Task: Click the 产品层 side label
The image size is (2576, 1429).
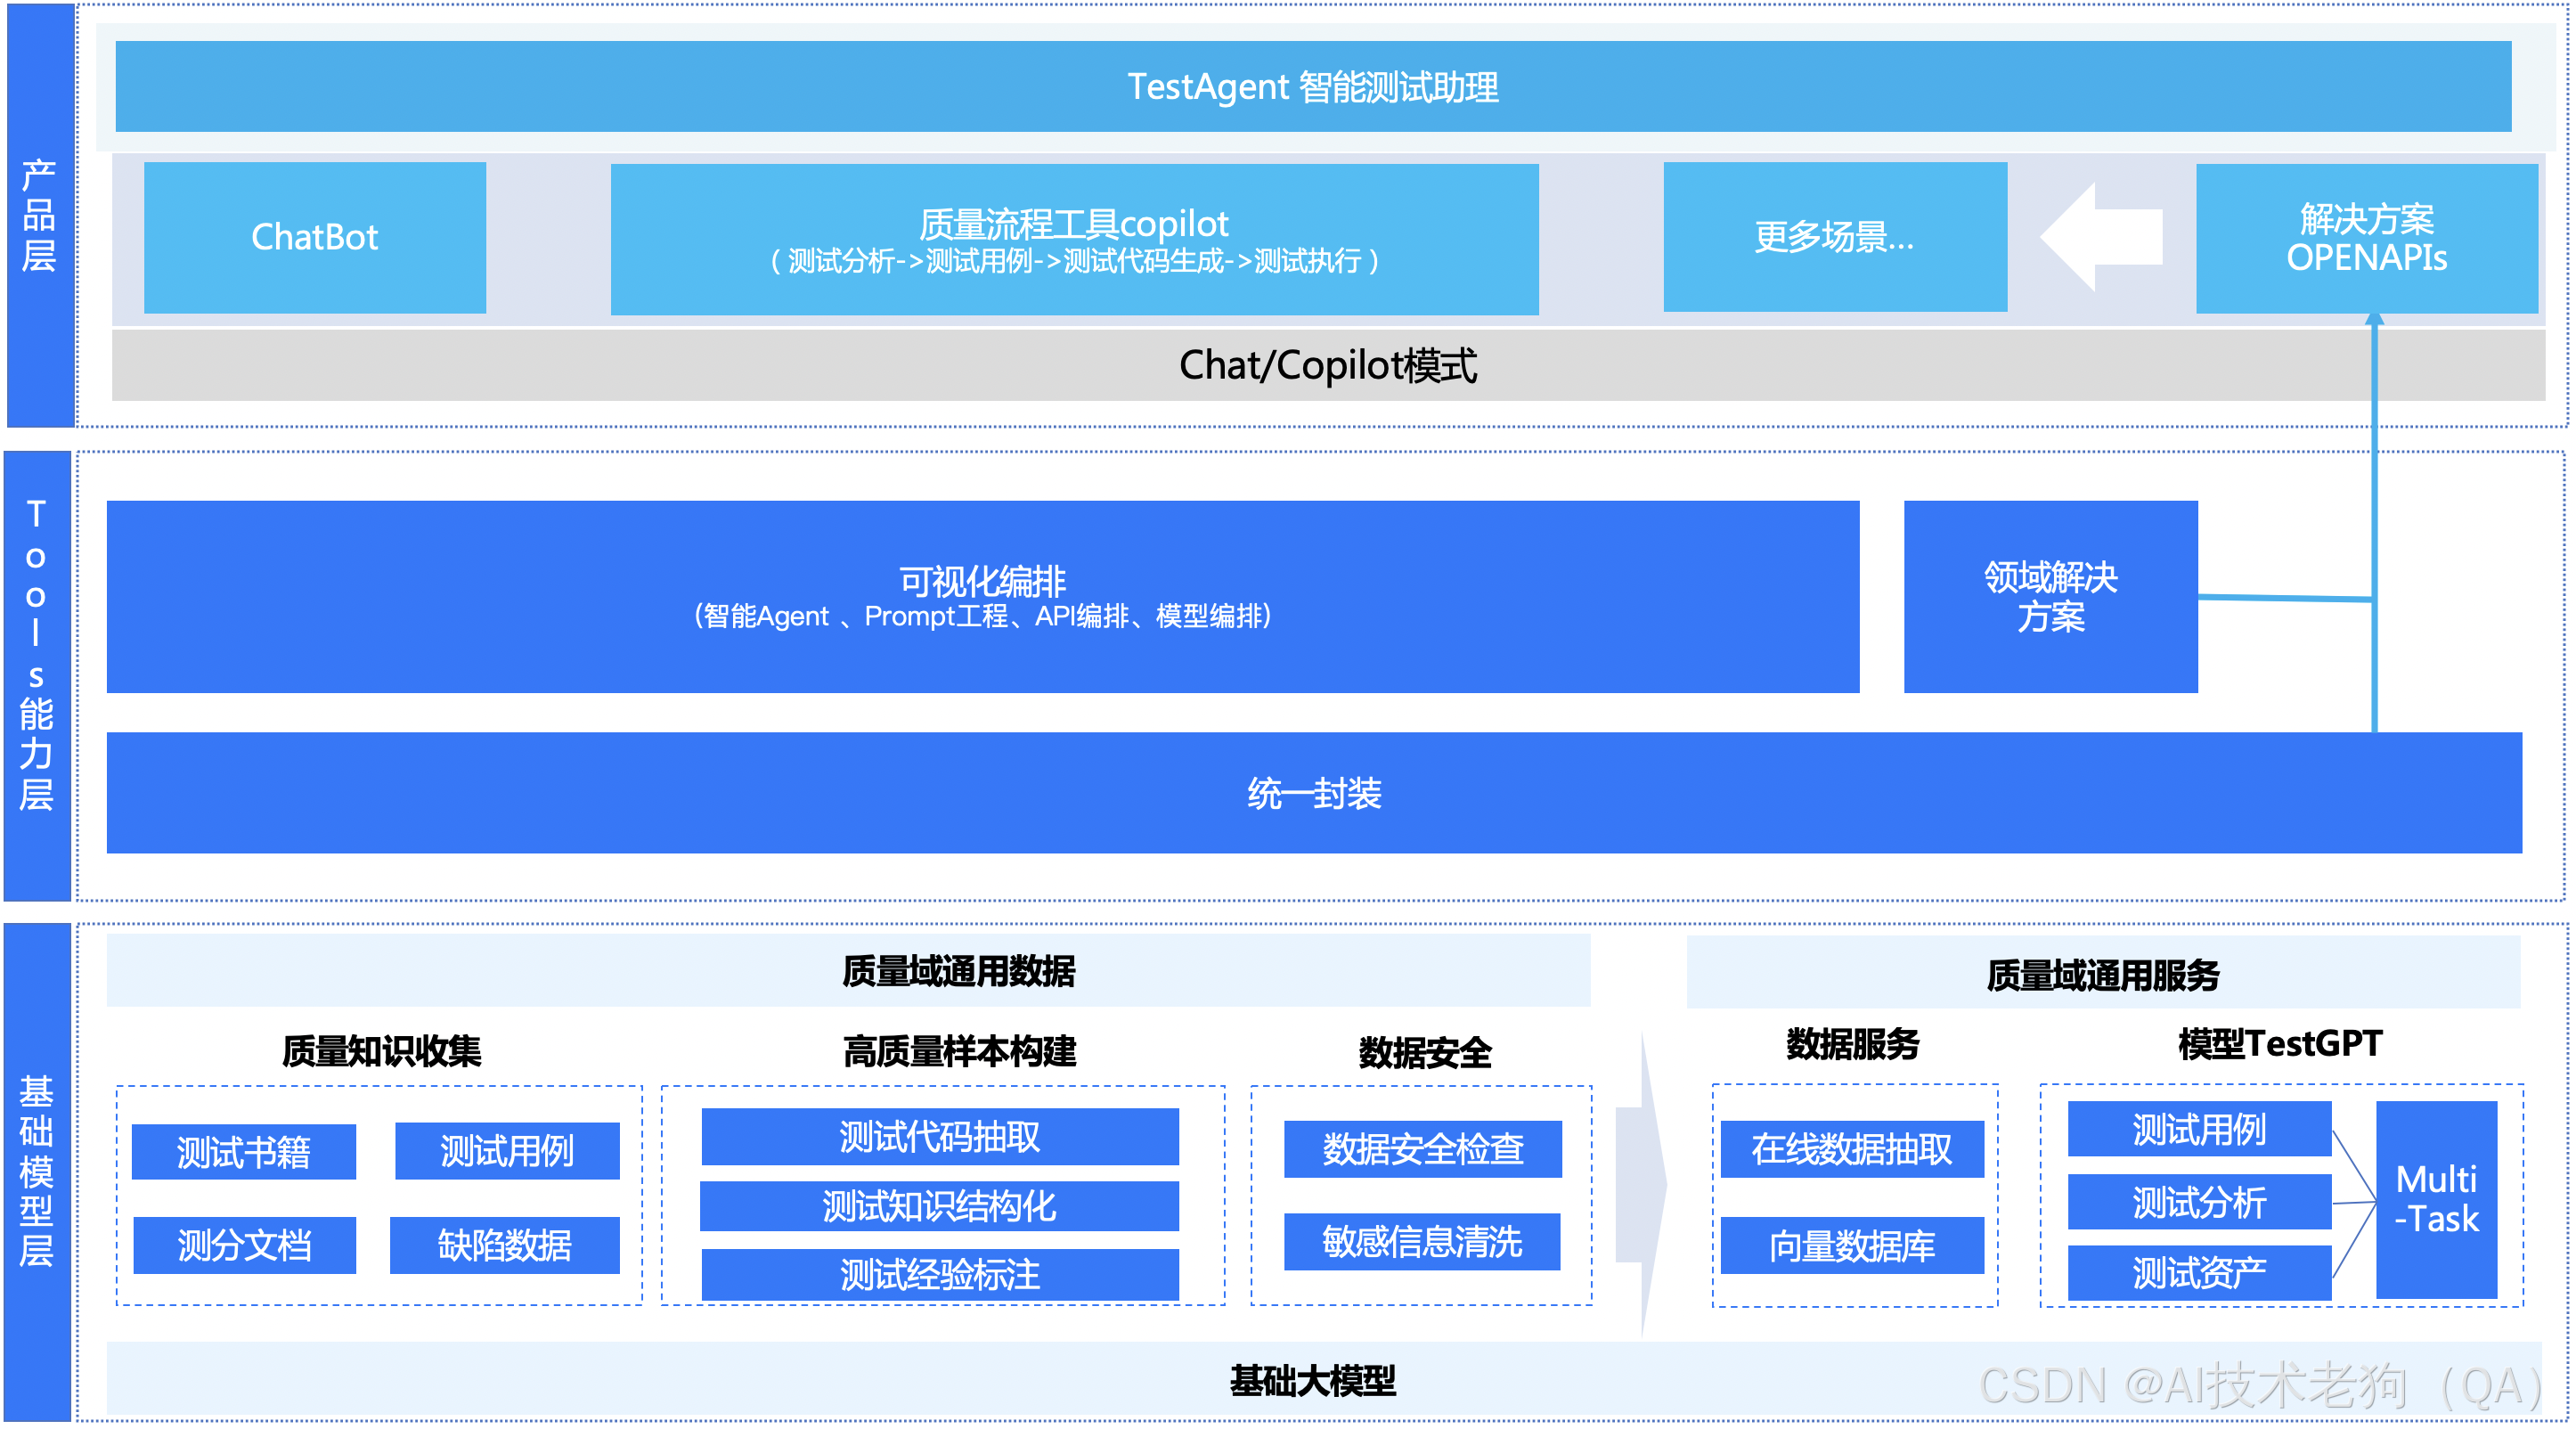Action: coord(40,215)
